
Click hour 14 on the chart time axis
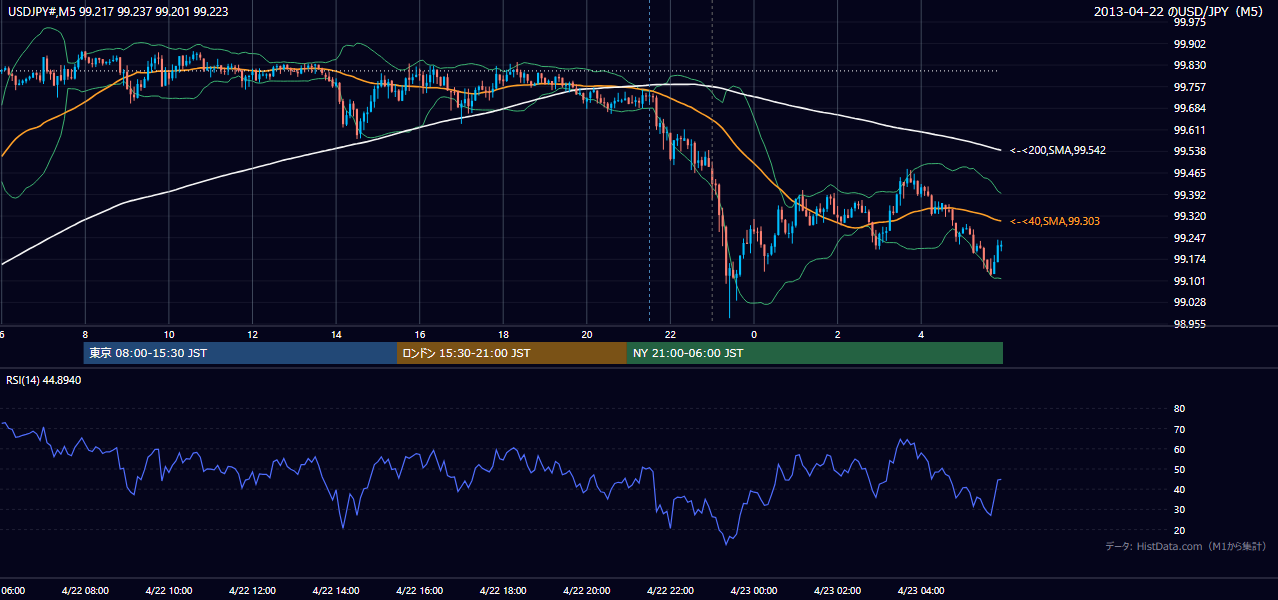(336, 334)
